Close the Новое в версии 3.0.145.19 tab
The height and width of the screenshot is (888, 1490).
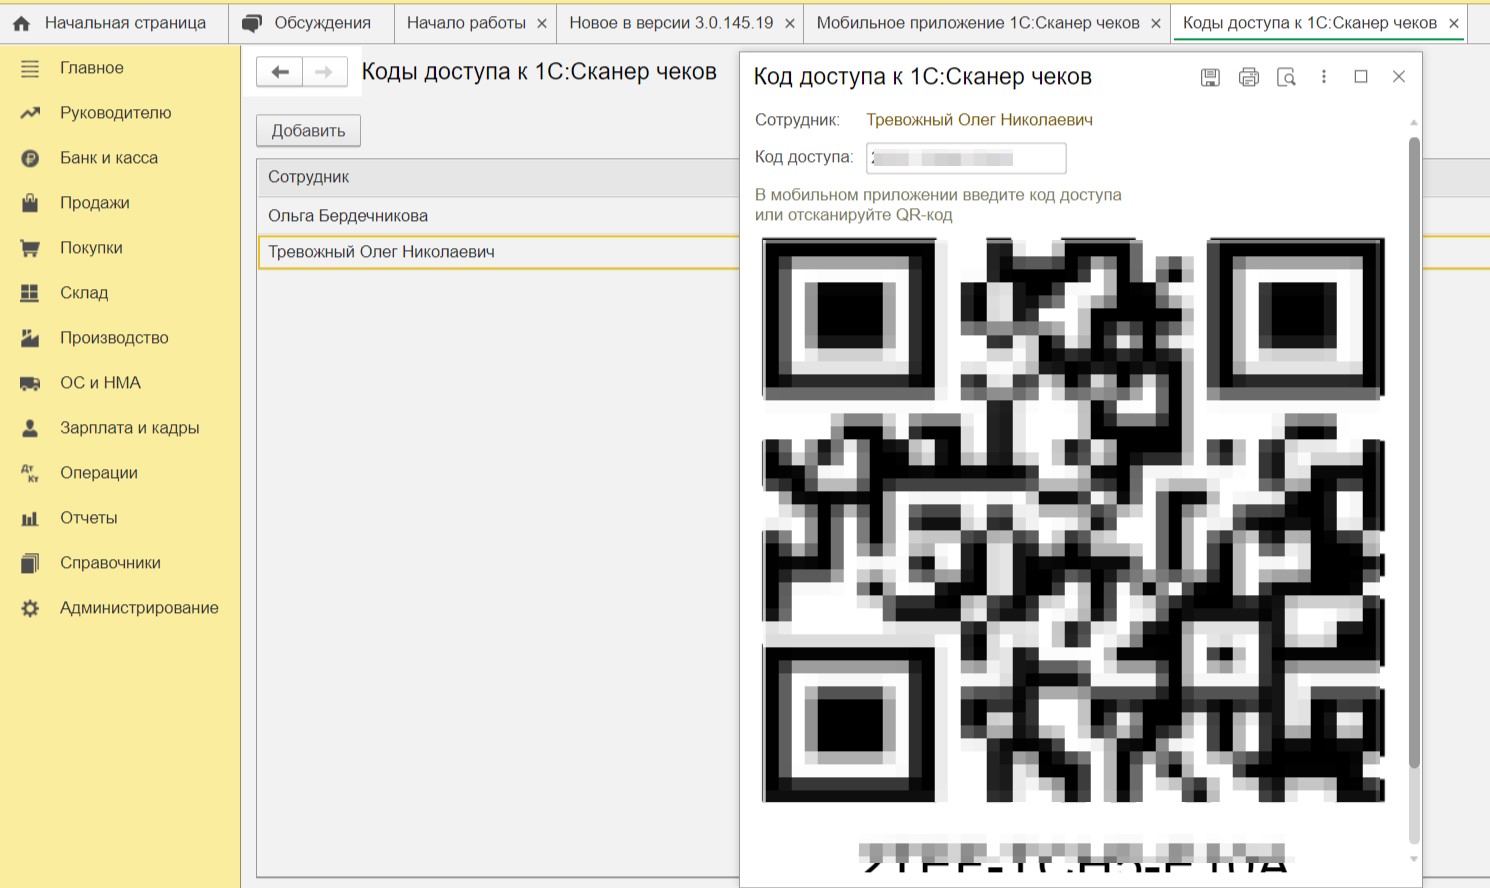point(789,23)
